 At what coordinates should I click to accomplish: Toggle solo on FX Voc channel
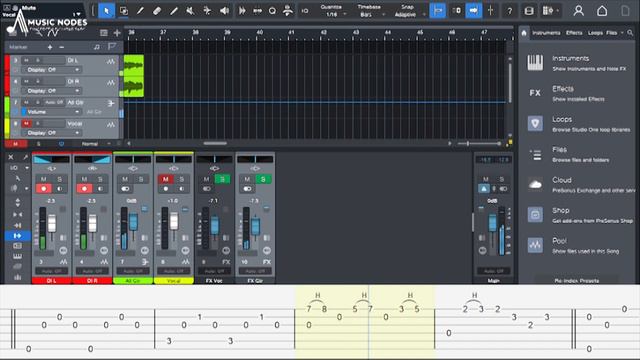222,179
